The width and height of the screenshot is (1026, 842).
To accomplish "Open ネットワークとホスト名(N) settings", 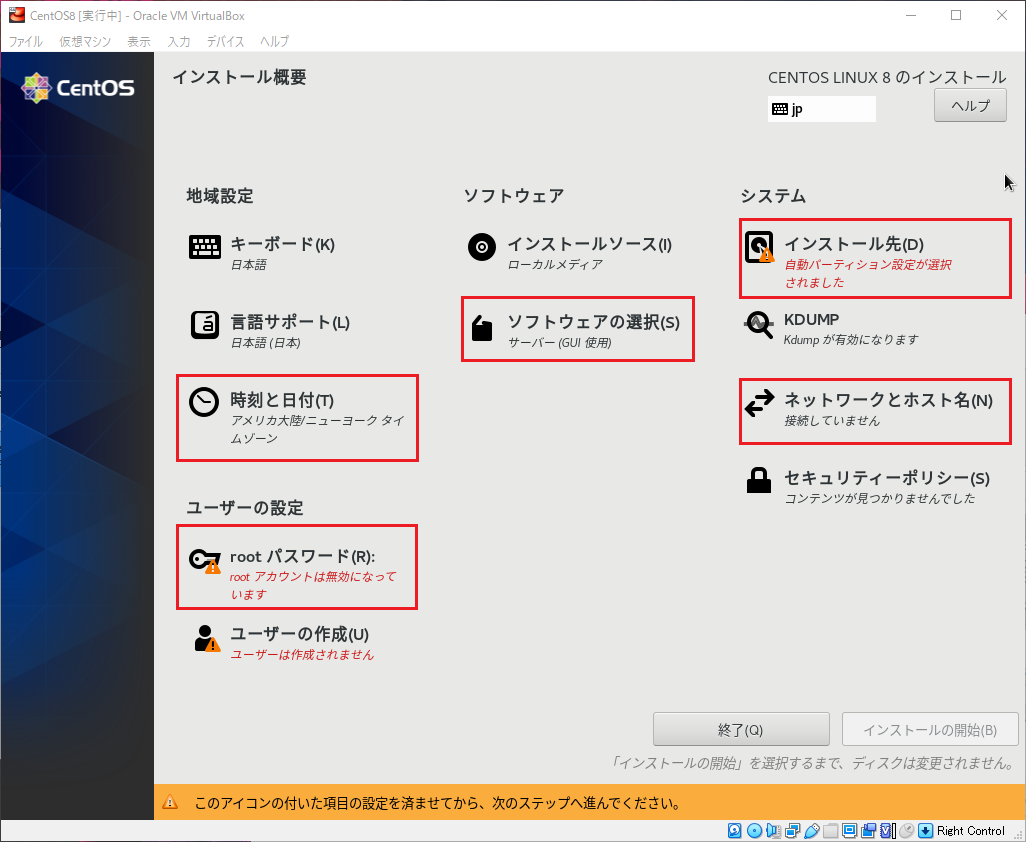I will [x=876, y=411].
